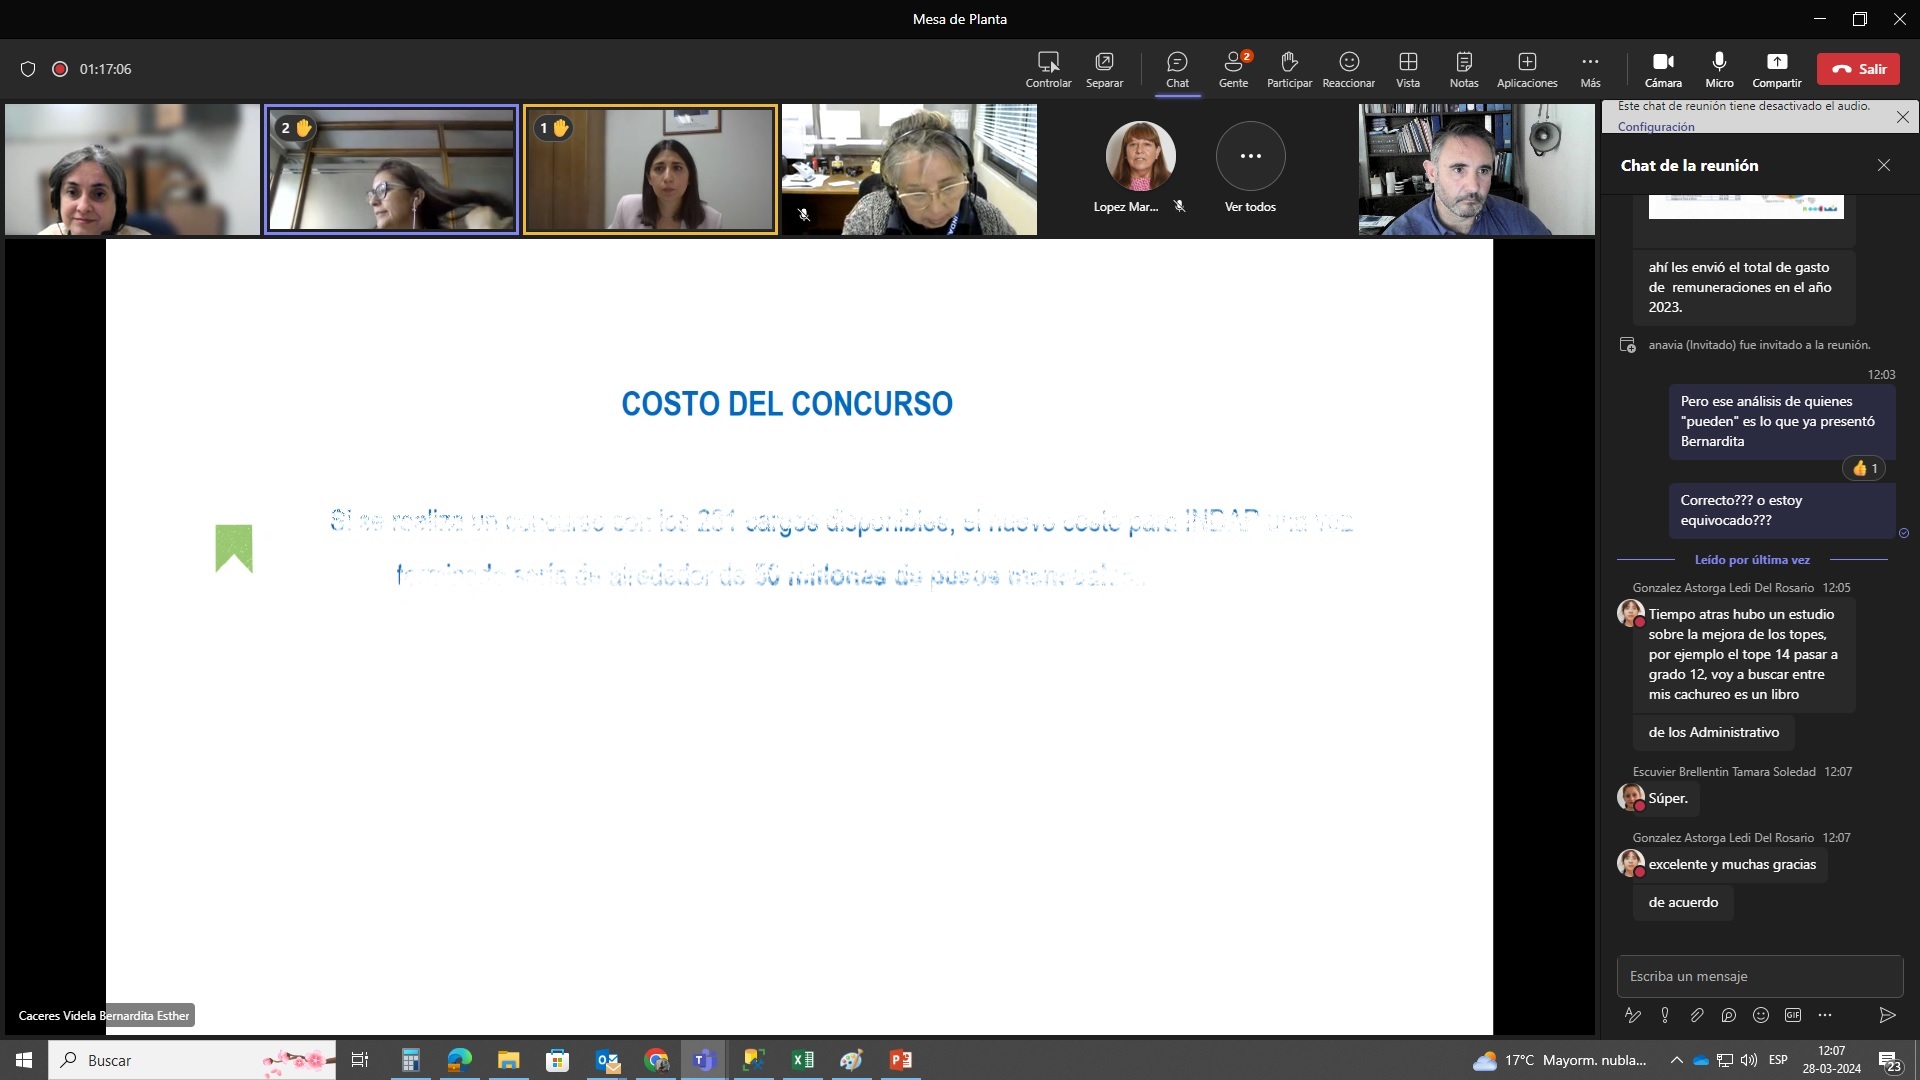Open the Windows Start menu
1920x1080 pixels.
pos(24,1060)
